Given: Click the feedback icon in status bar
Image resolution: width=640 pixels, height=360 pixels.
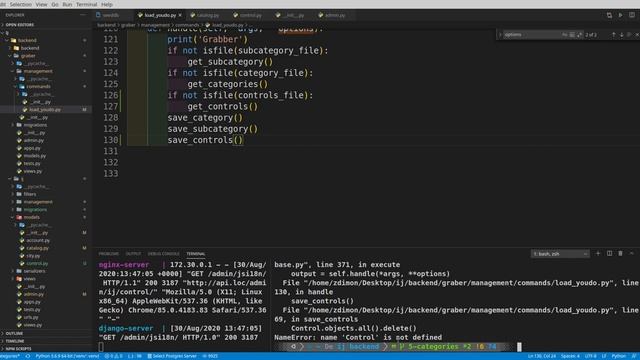Looking at the screenshot, I should 634,356.
